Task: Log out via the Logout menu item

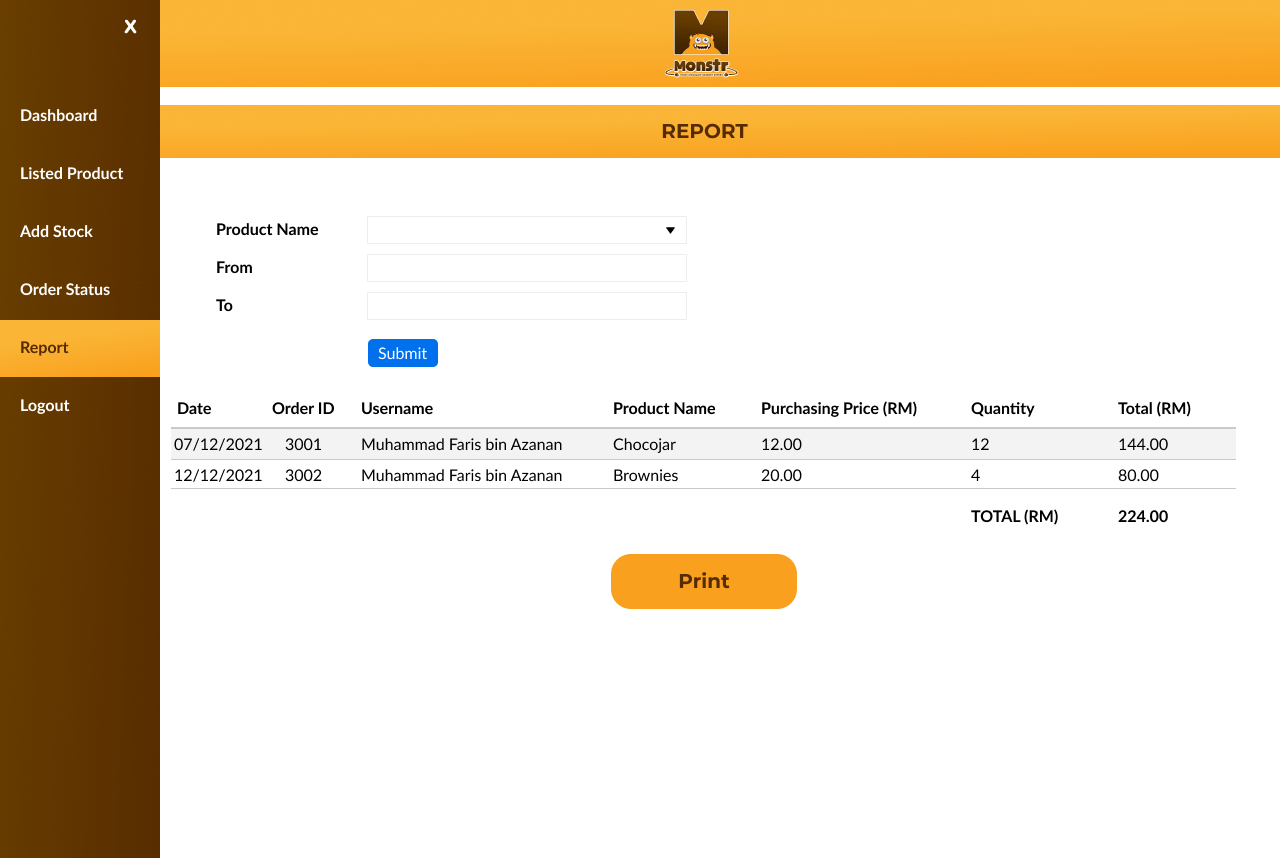Action: pyautogui.click(x=45, y=405)
